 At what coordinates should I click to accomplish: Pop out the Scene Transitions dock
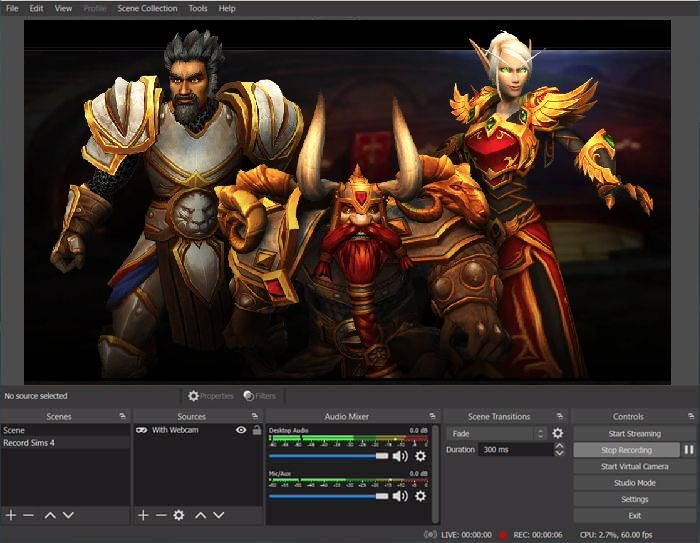(560, 416)
